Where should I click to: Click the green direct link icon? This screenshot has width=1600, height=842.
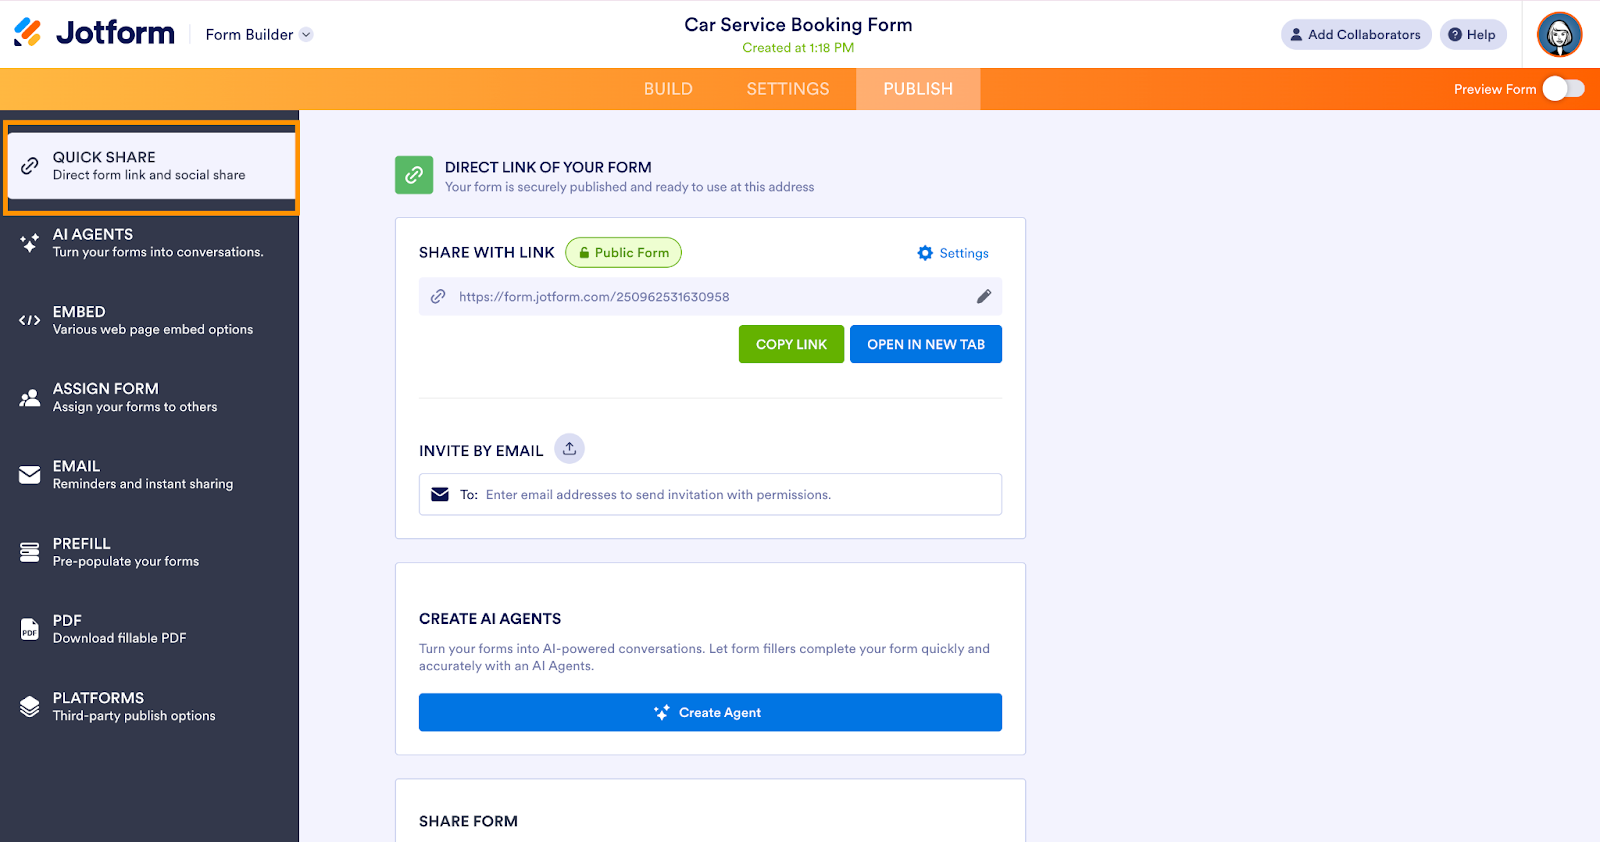point(414,175)
